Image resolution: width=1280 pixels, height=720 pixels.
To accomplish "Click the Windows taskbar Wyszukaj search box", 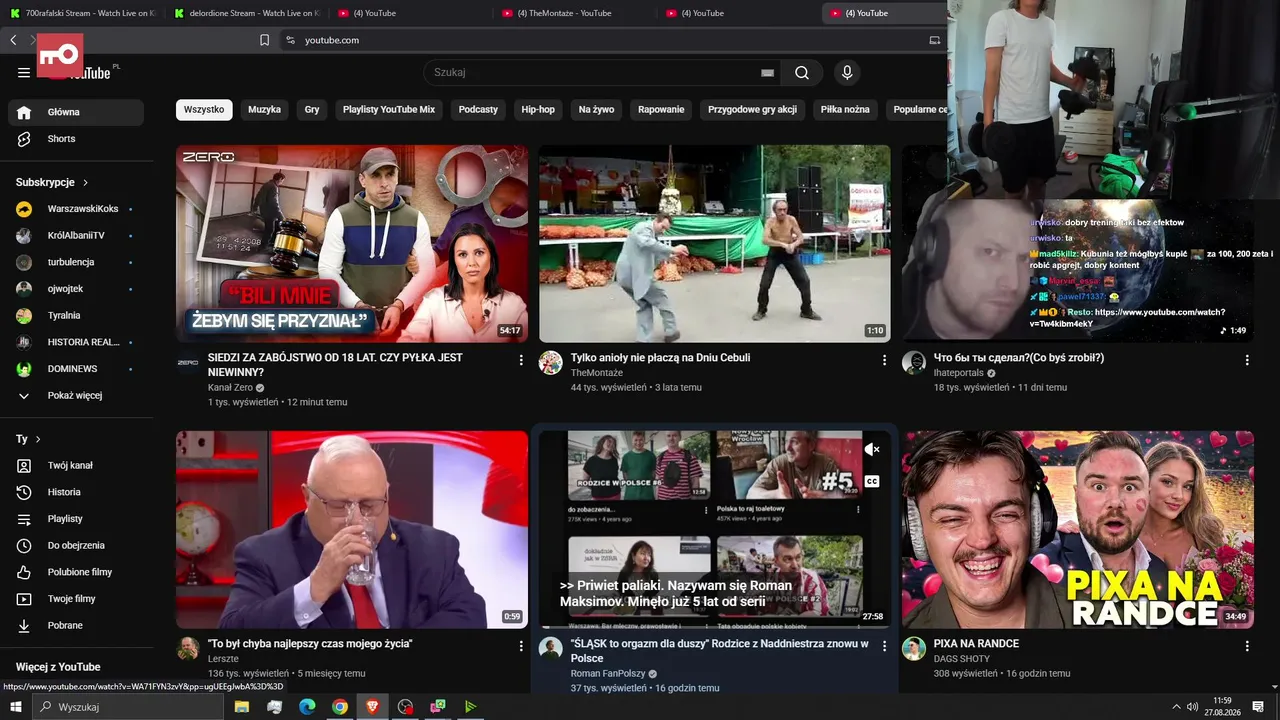I will tap(128, 707).
